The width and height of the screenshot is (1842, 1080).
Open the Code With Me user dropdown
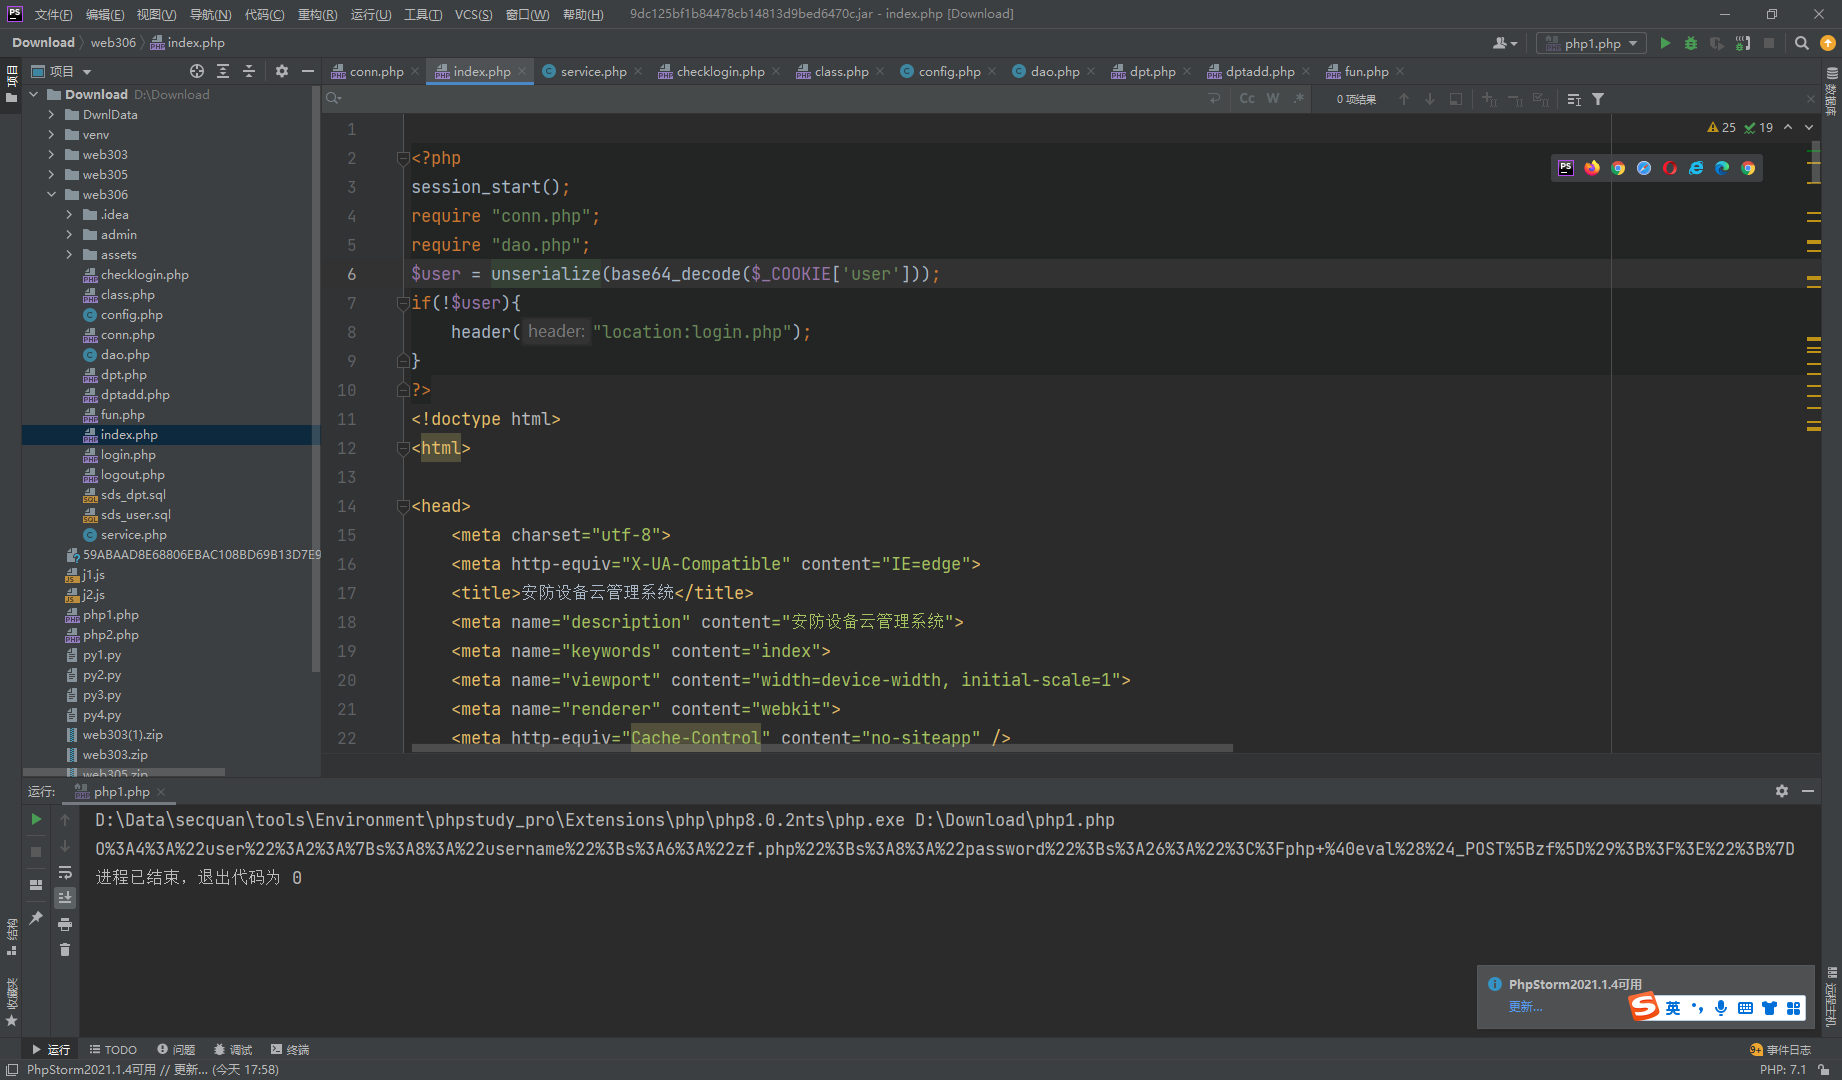pyautogui.click(x=1505, y=43)
